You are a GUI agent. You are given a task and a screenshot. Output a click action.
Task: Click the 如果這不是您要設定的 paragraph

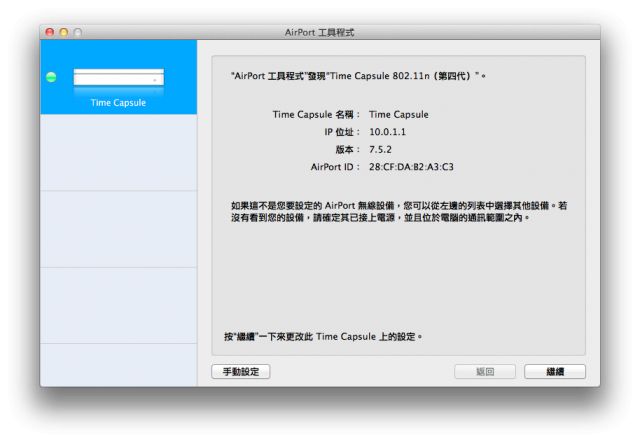point(399,211)
